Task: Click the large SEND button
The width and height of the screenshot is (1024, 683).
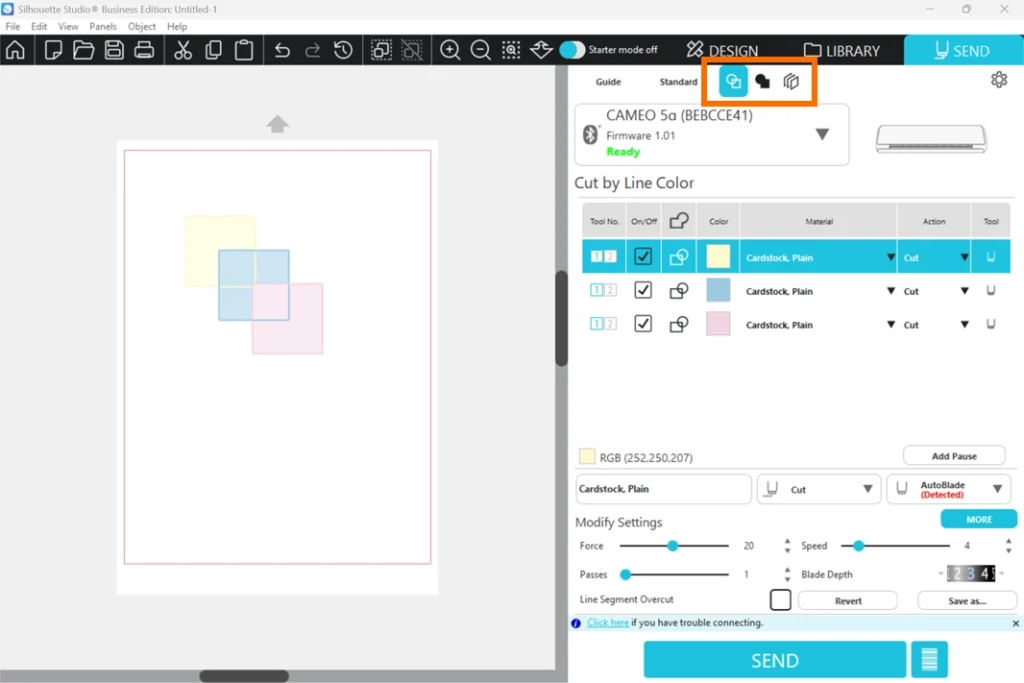Action: 774,661
